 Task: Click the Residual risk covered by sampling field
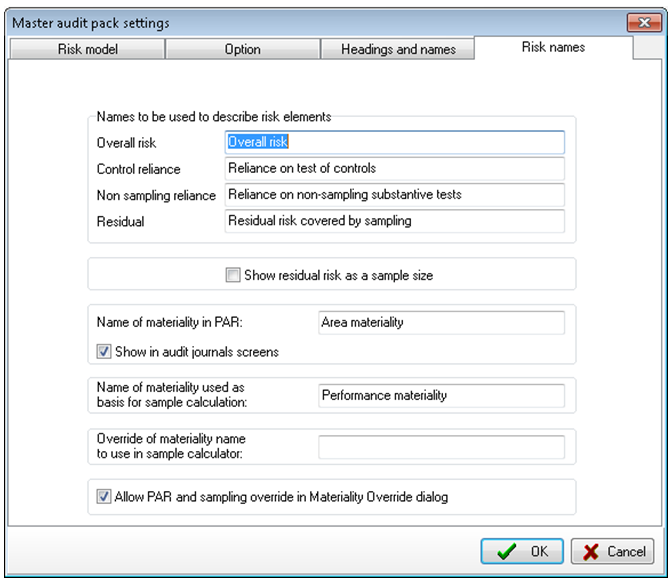395,221
